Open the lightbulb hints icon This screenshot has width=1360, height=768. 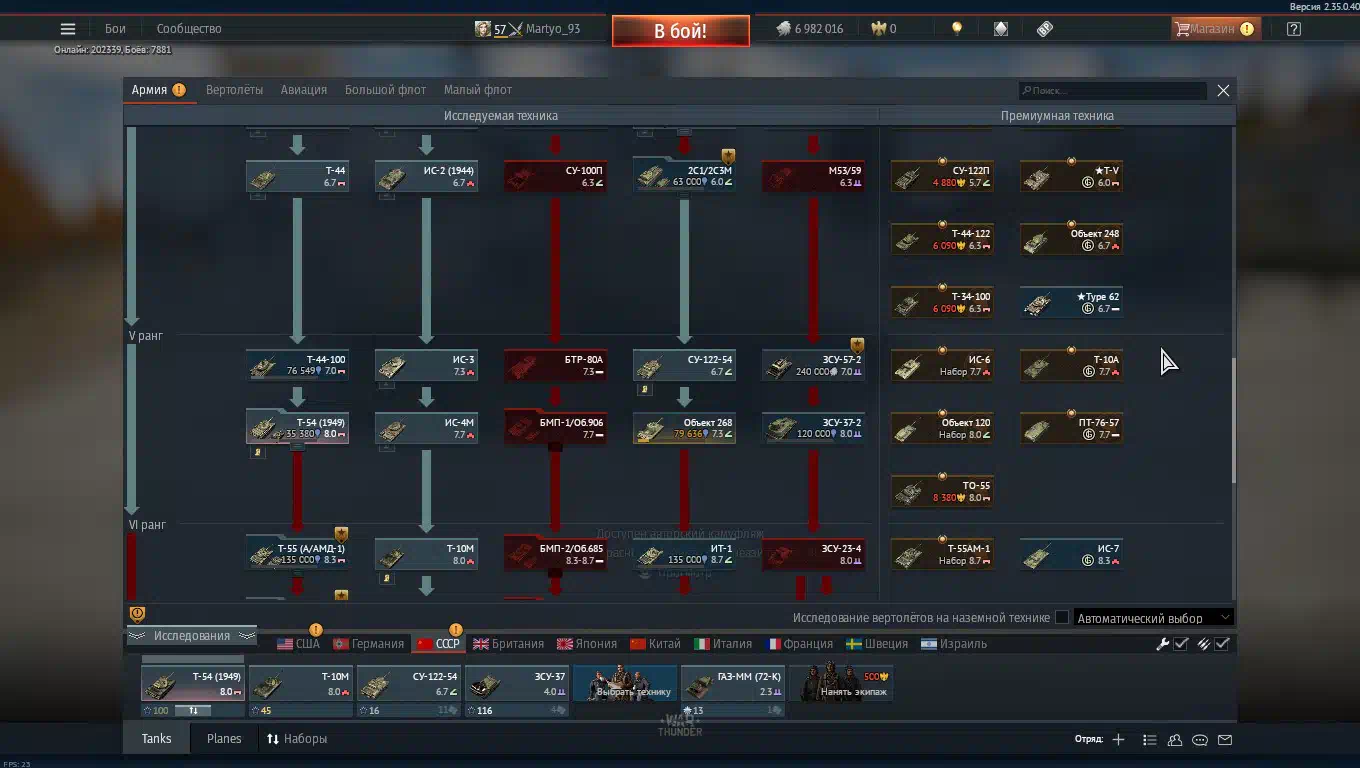coord(957,29)
